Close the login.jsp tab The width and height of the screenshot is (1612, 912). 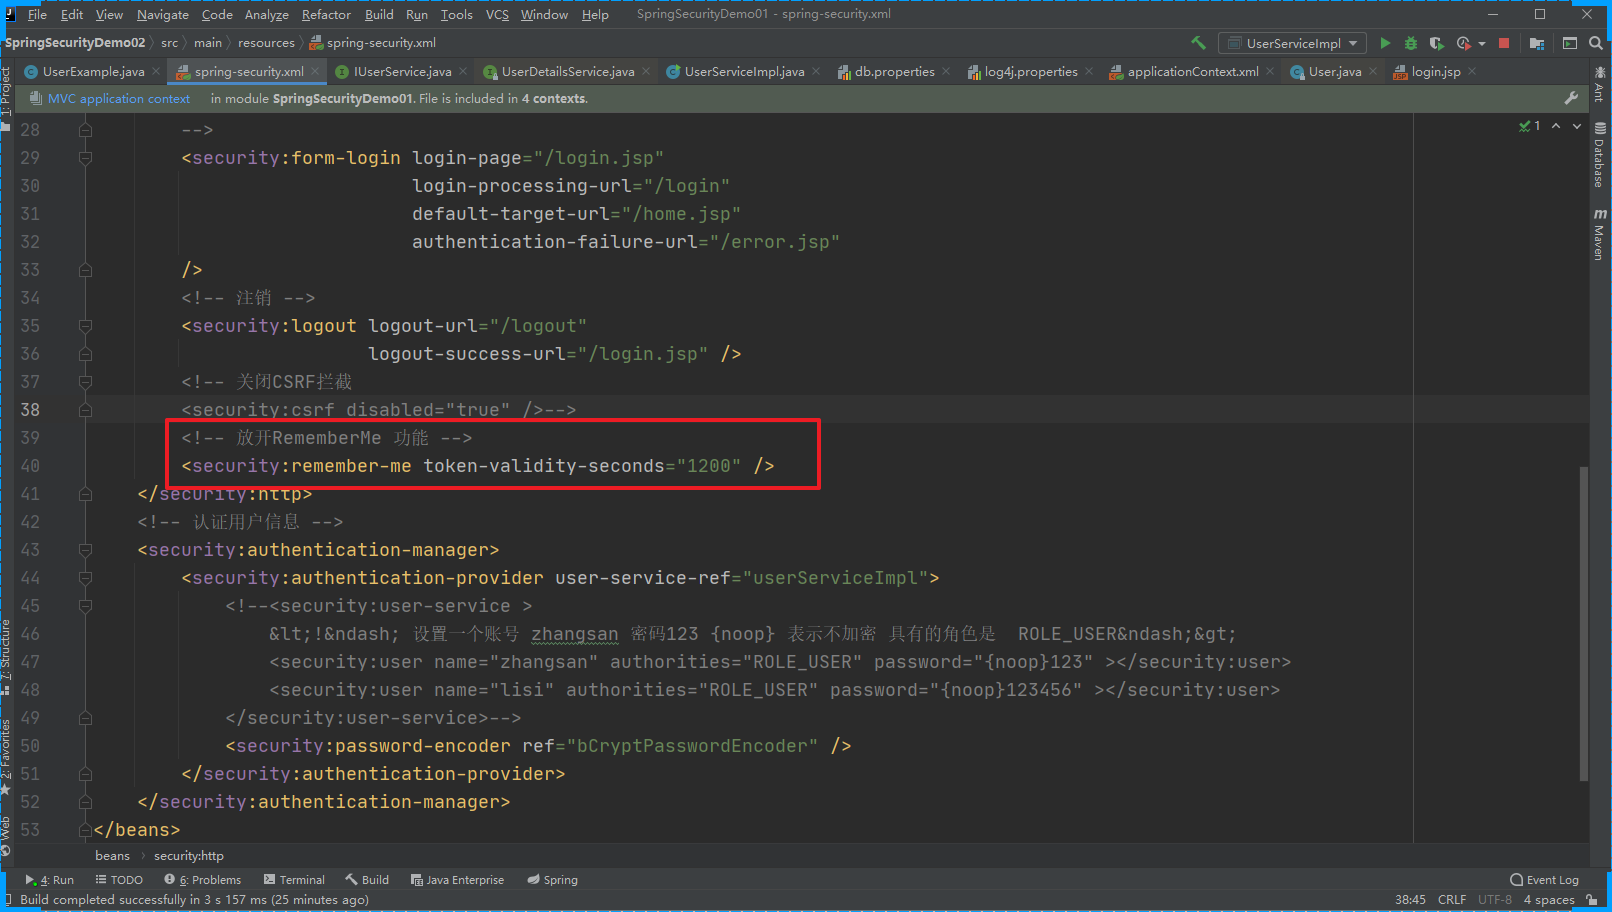coord(1472,71)
